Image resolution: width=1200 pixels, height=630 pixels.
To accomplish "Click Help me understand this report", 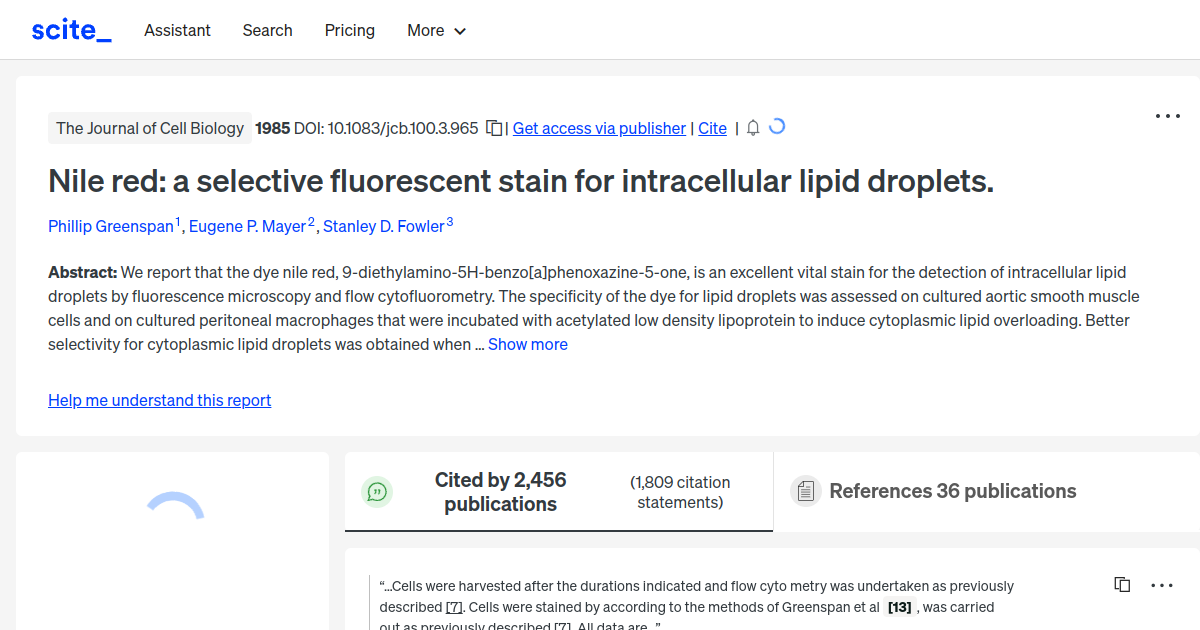I will pos(159,400).
